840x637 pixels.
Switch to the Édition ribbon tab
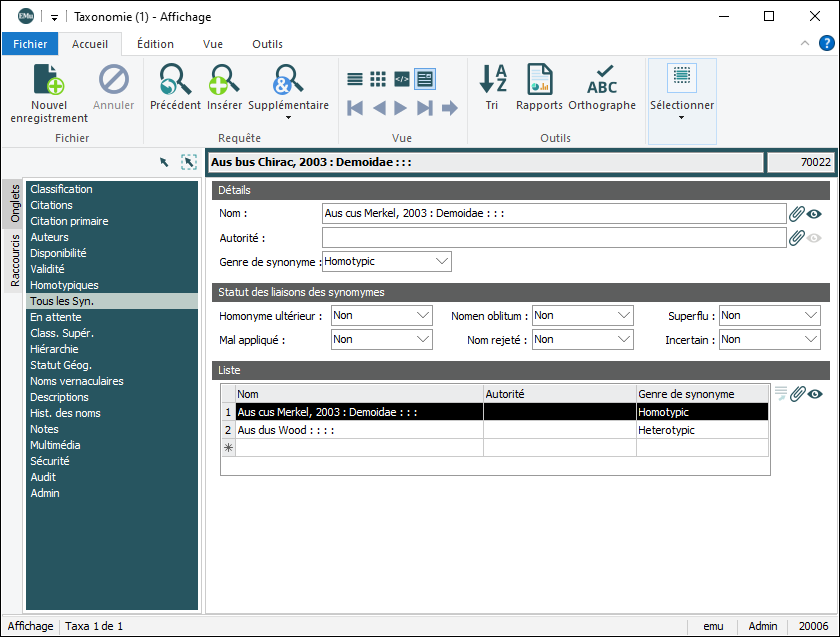coord(155,44)
